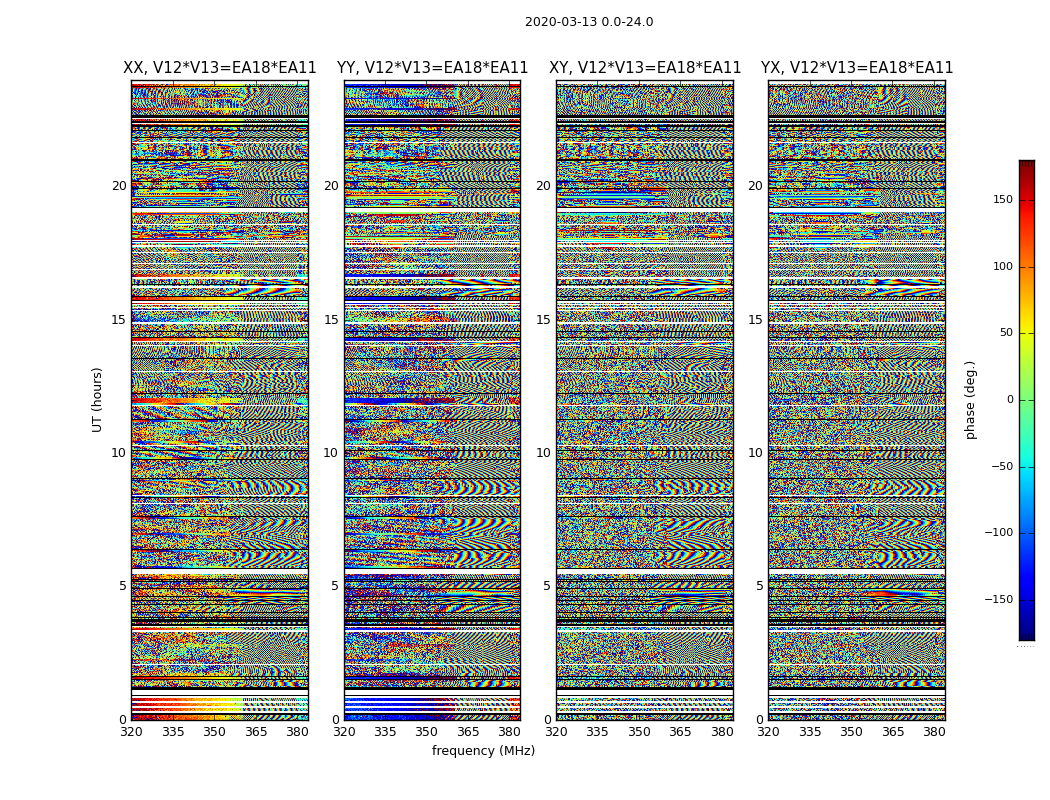Select the XX, V12*V13=EA18*EA11 panel title
This screenshot has width=1050, height=800.
coord(219,68)
